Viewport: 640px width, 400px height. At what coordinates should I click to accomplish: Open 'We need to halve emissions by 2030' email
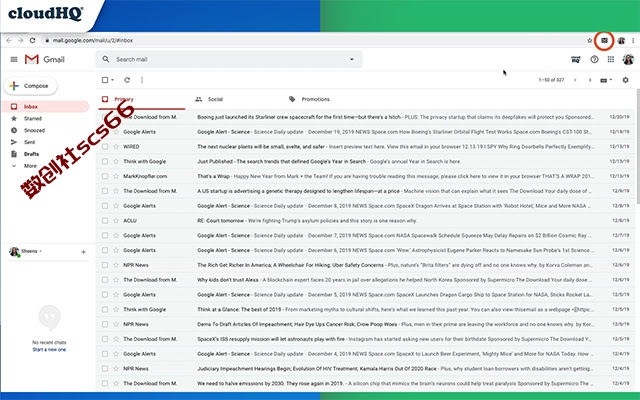tap(366, 383)
